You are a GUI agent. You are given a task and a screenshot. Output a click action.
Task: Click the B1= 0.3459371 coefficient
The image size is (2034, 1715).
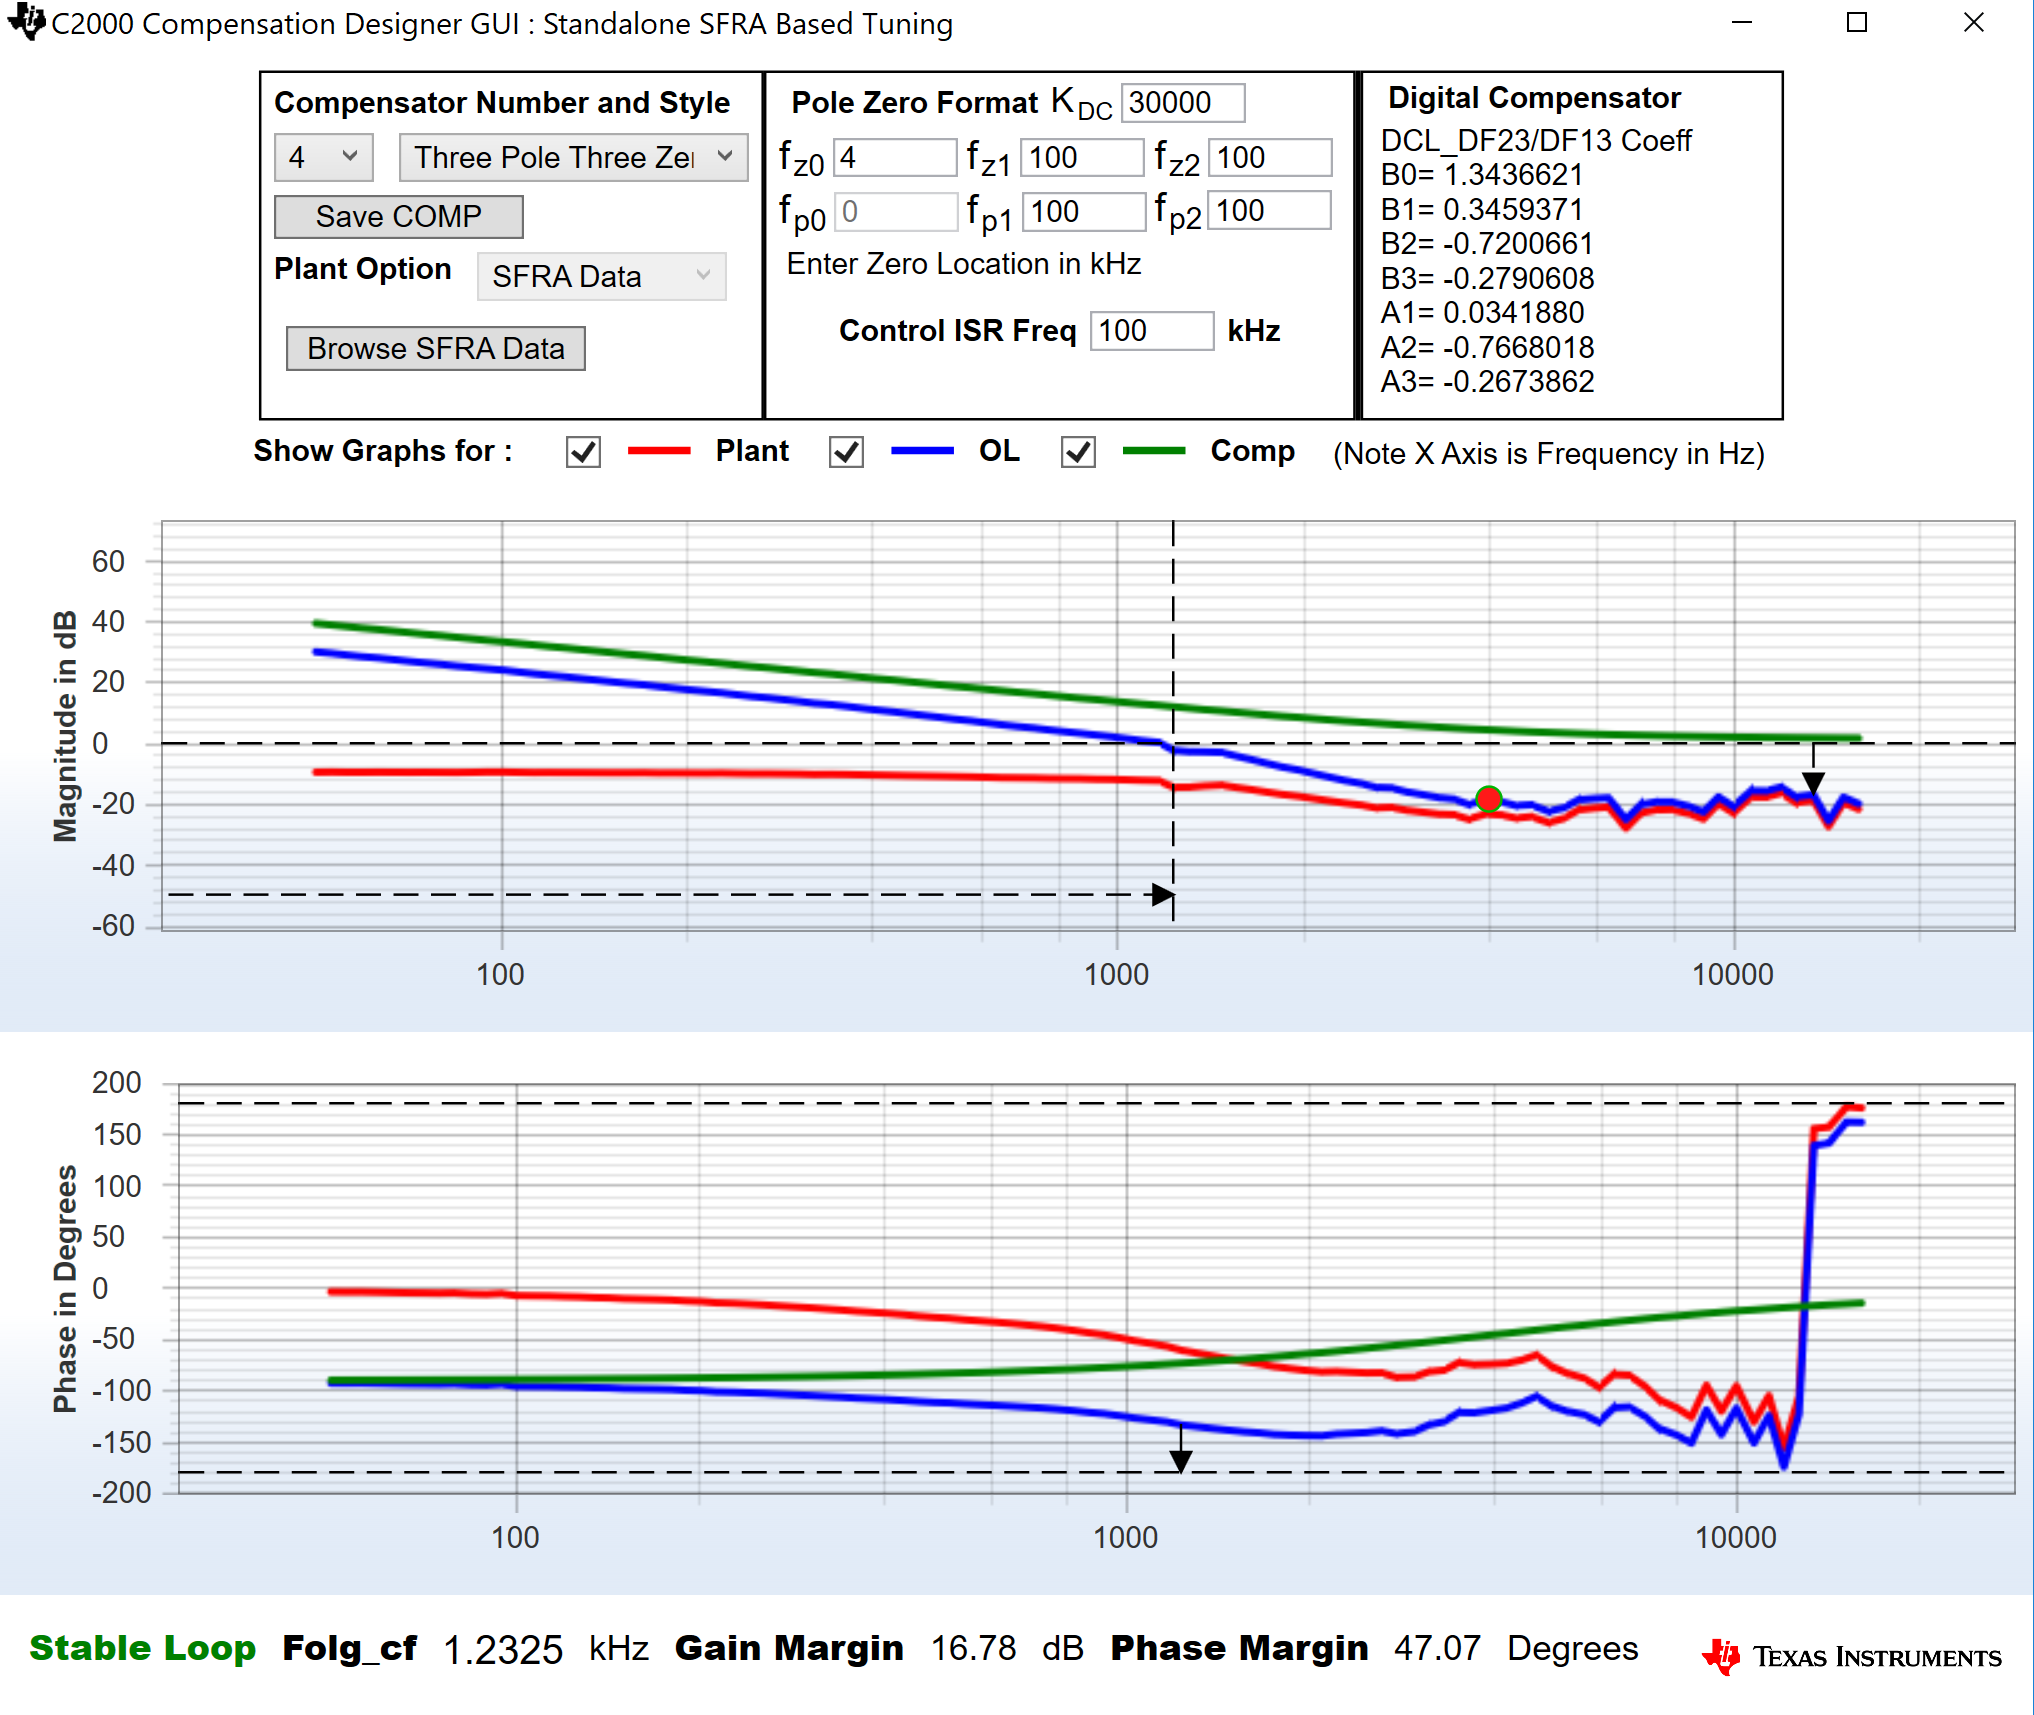point(1482,209)
